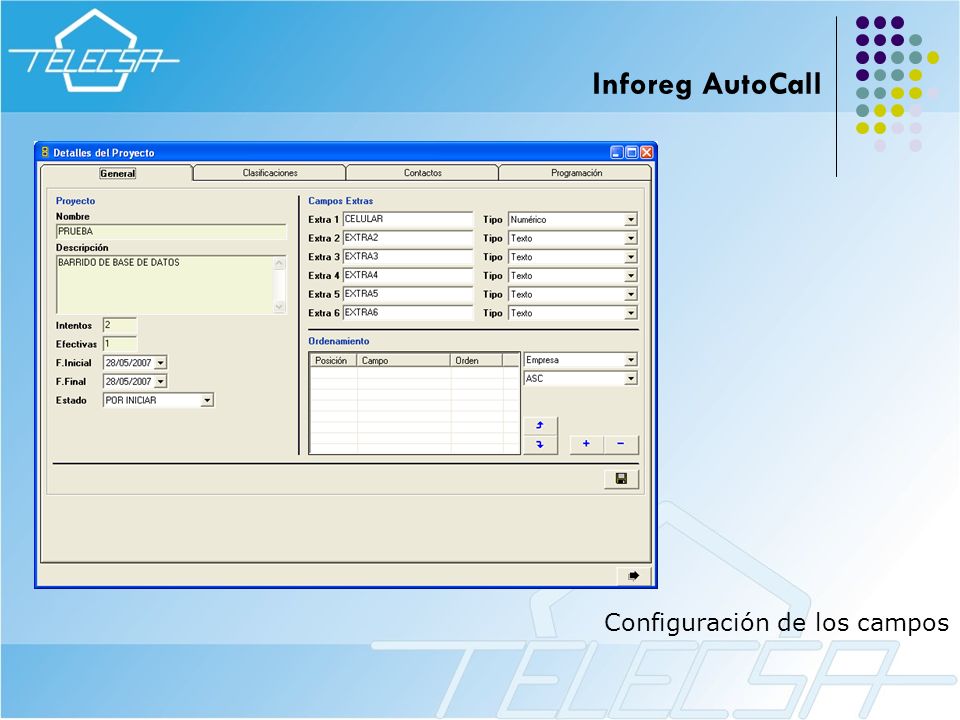960x720 pixels.
Task: Open the Tipo dropdown for Extra 3
Action: [631, 257]
